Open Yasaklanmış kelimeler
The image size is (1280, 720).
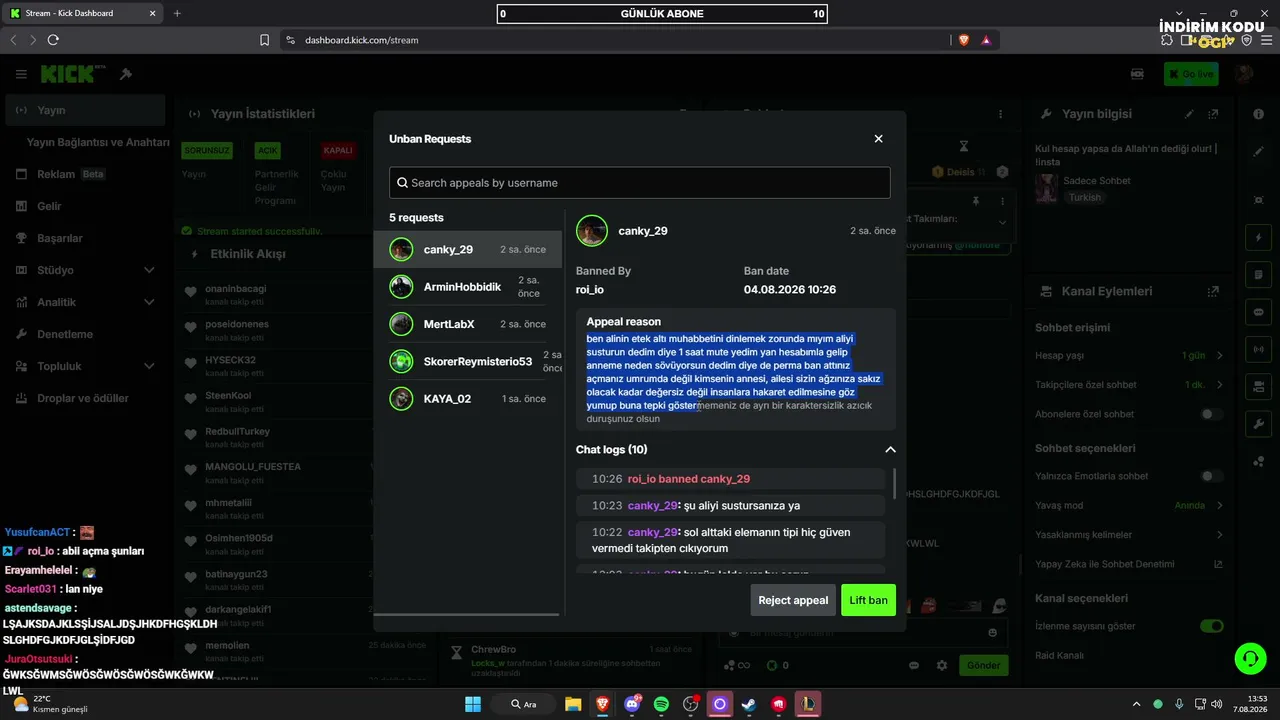(x=1129, y=535)
